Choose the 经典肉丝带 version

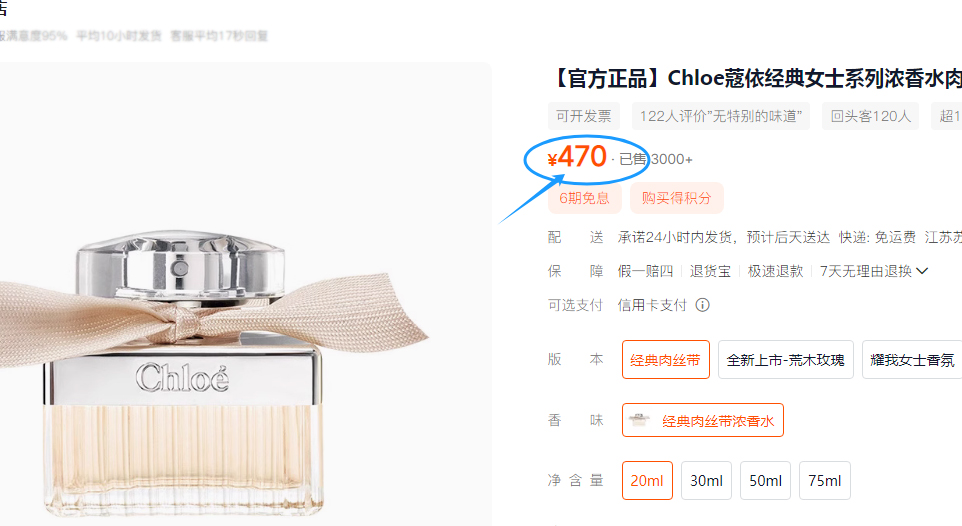(666, 360)
